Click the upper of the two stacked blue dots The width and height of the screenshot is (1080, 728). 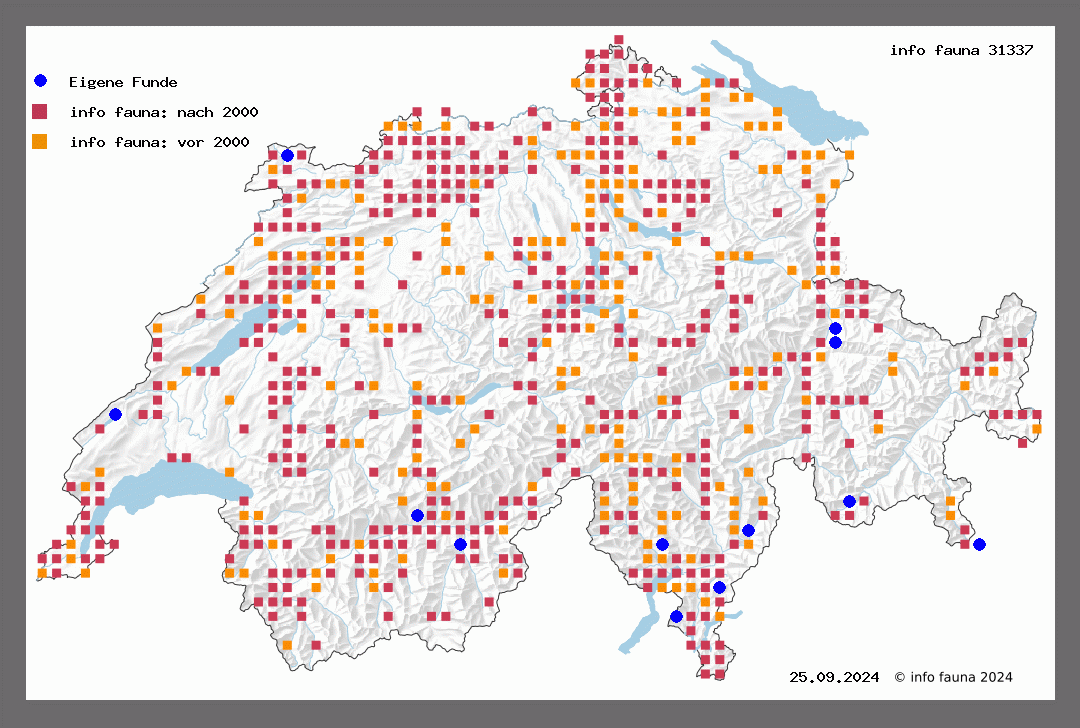[835, 328]
